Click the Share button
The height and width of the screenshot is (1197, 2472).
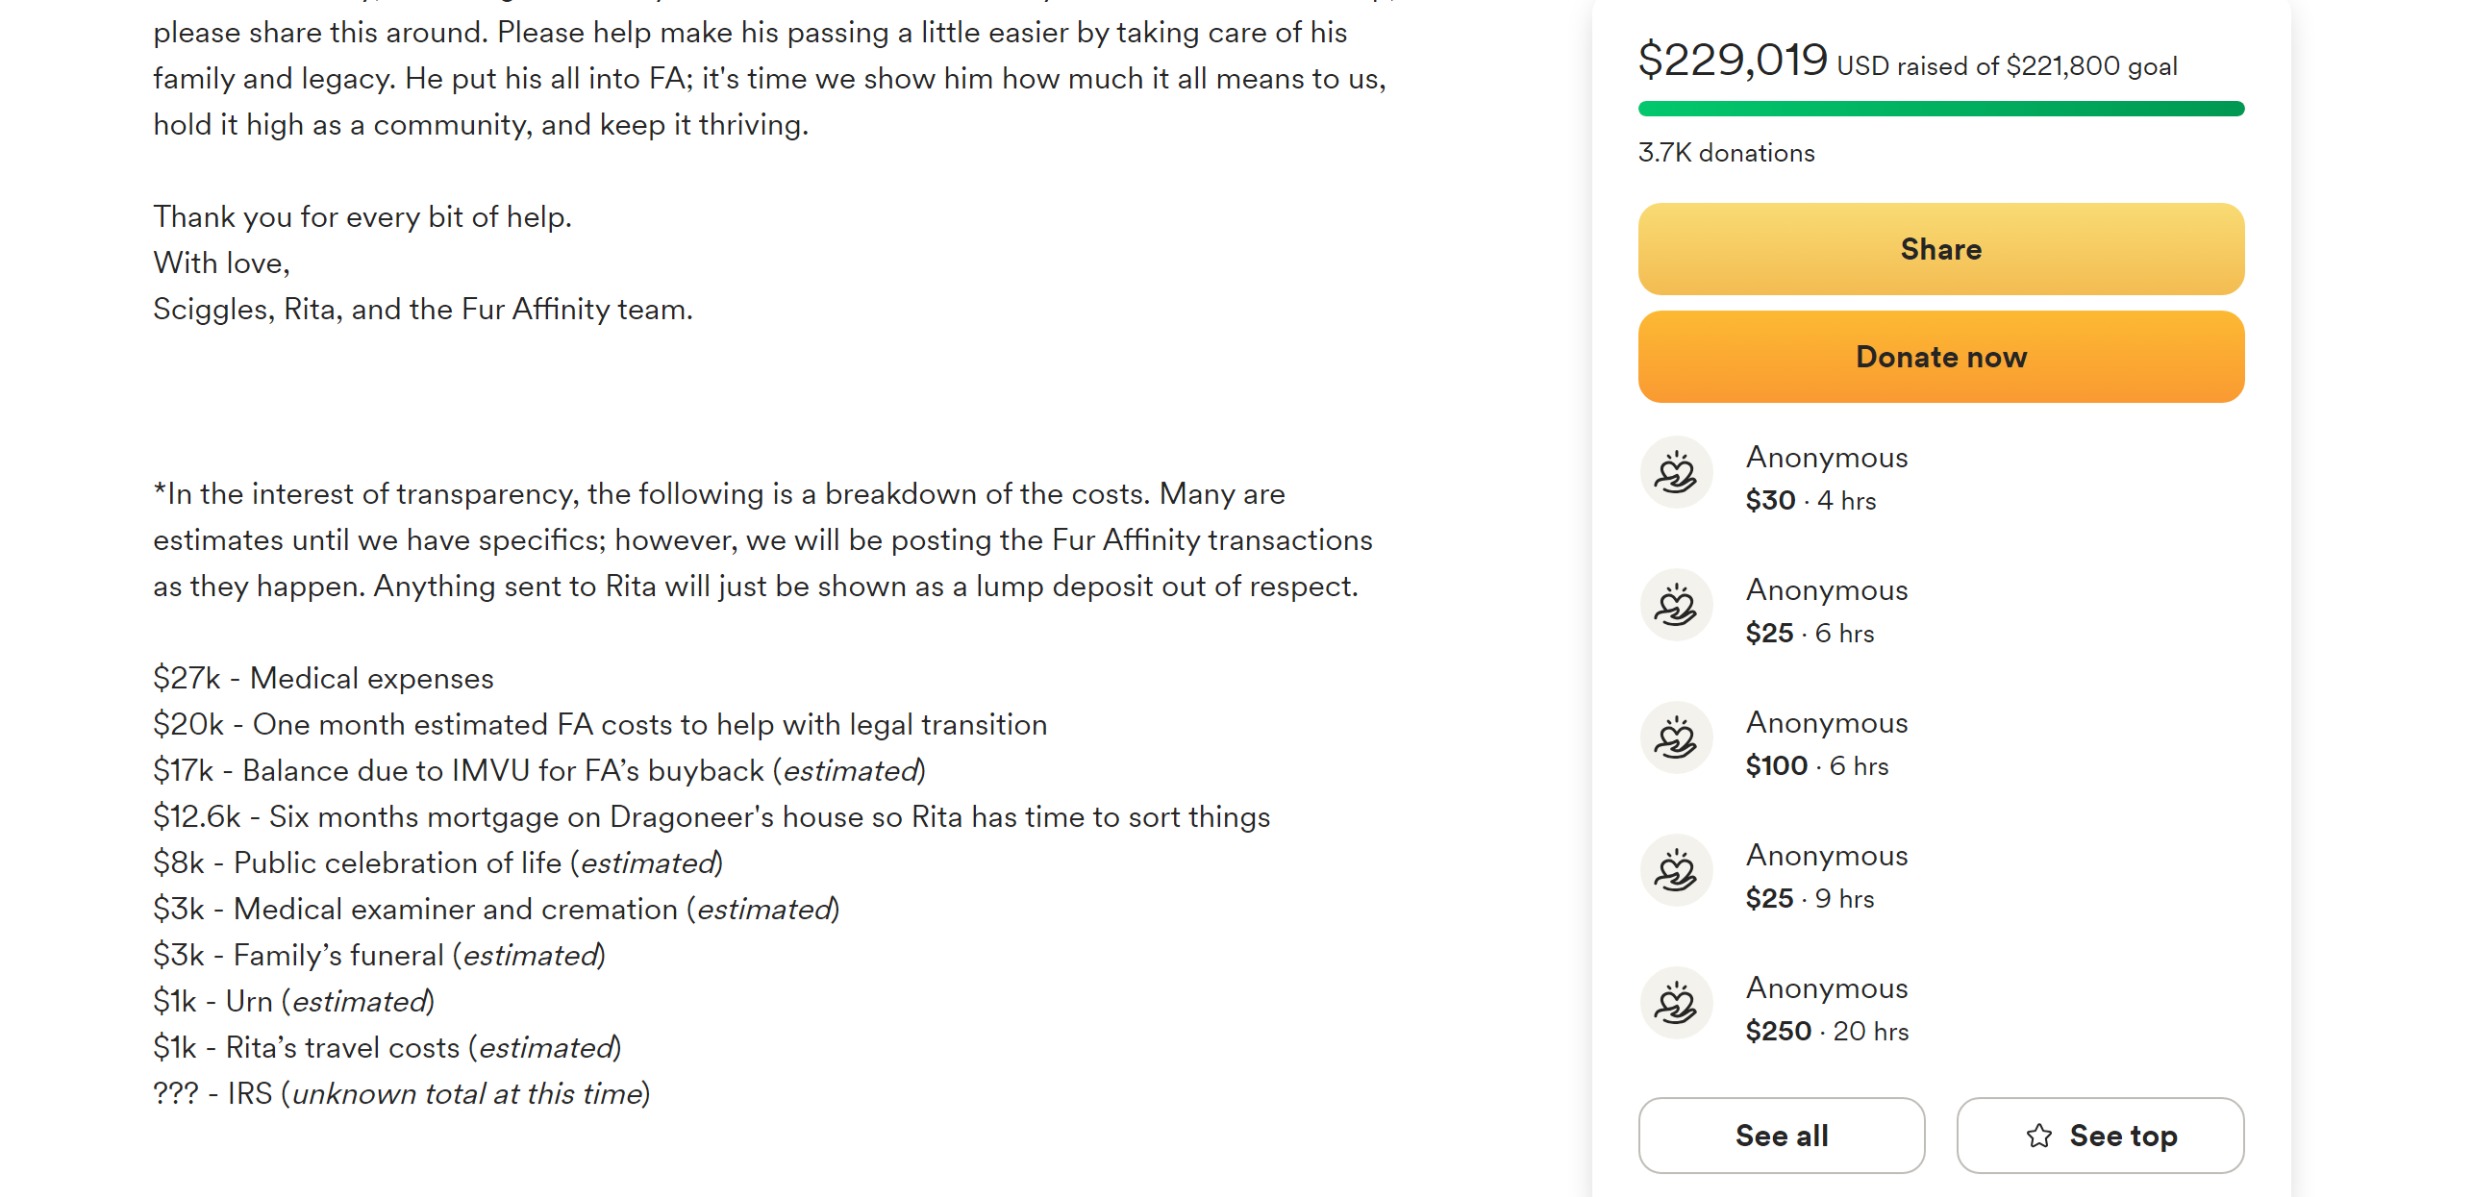1940,249
